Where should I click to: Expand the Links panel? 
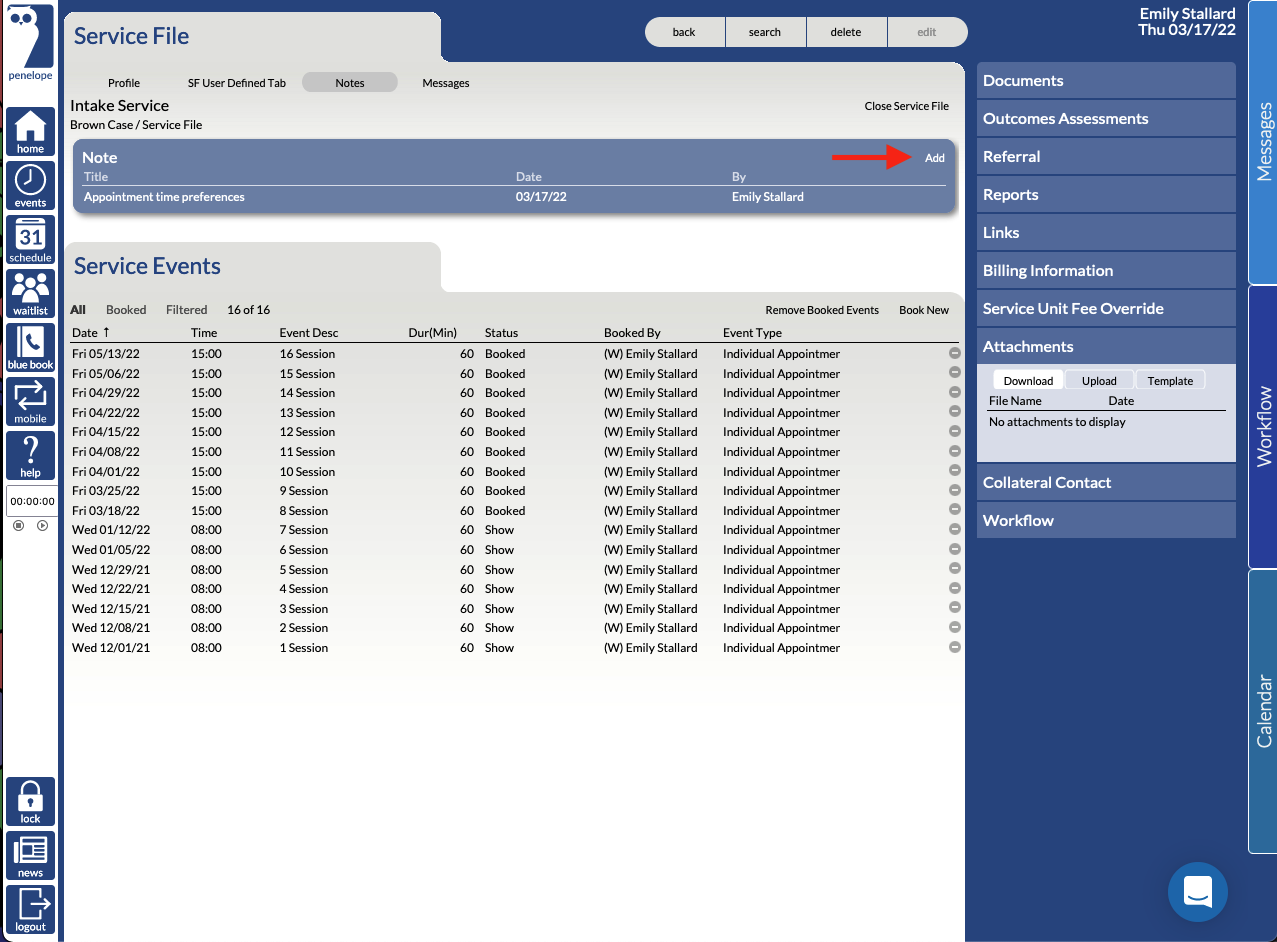(x=1106, y=233)
